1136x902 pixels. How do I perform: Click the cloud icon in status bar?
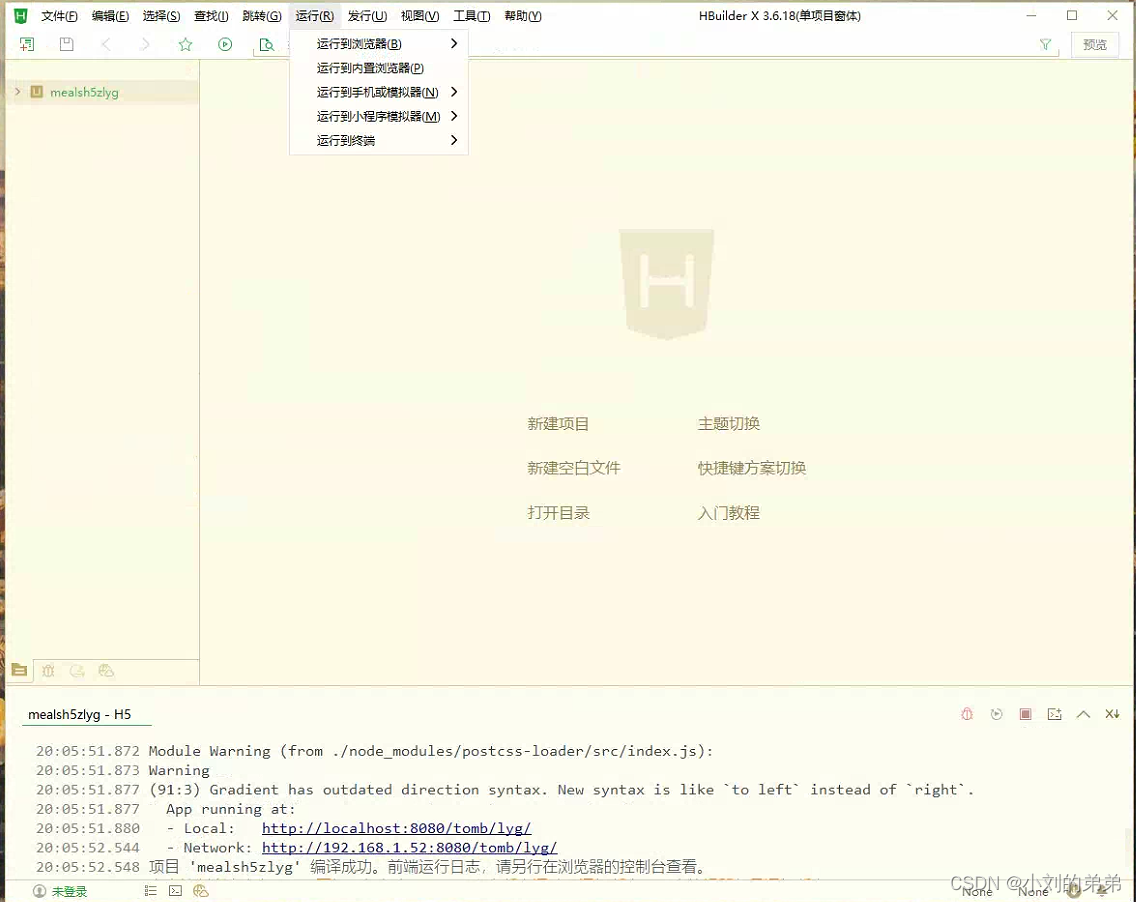click(x=201, y=891)
